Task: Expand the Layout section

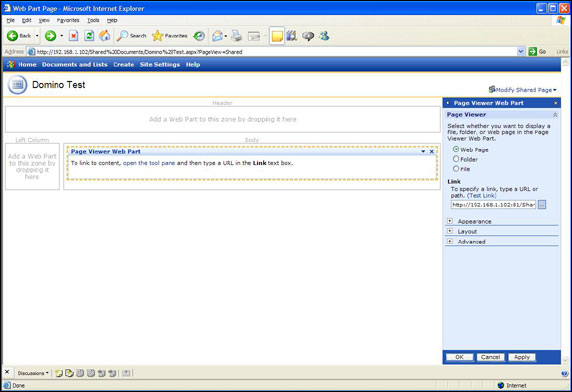Action: (x=450, y=231)
